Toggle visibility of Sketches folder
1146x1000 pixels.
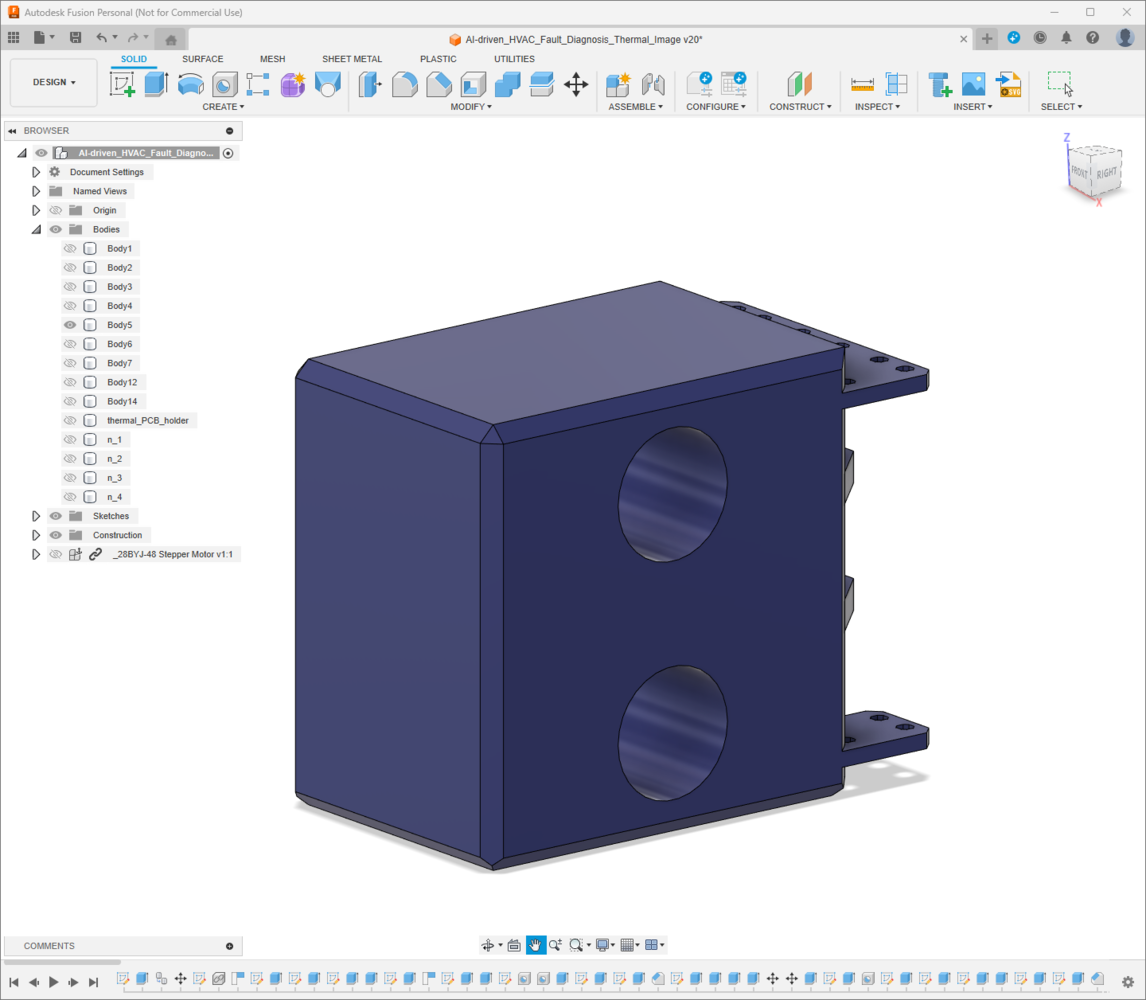tap(56, 516)
